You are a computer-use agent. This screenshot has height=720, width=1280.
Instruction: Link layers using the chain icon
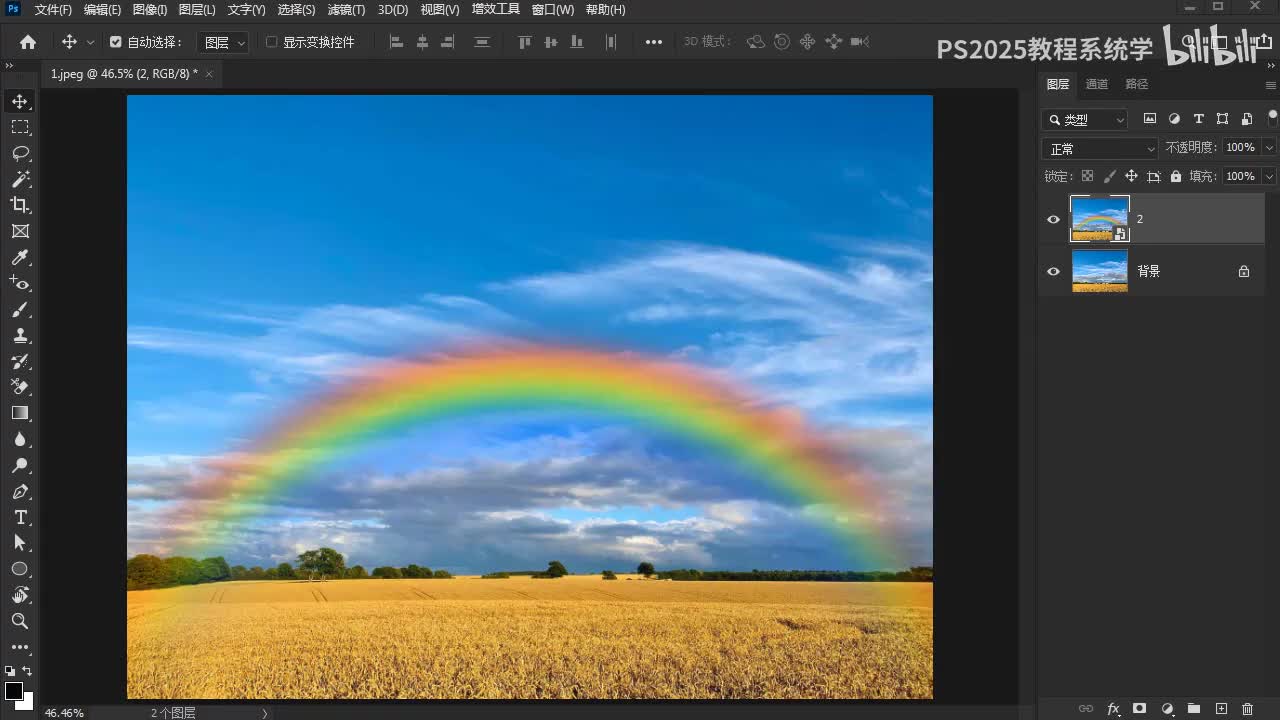coord(1085,709)
